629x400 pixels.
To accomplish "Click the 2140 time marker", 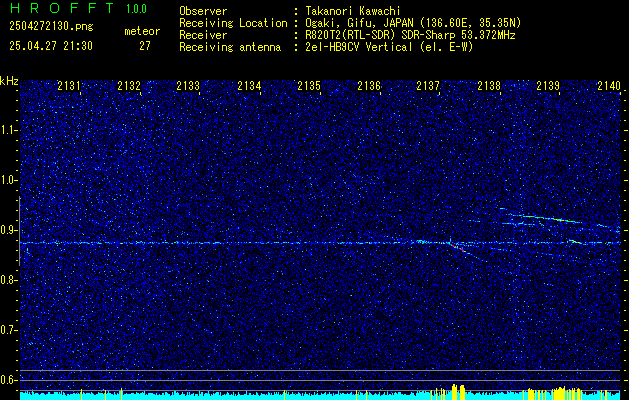I will click(609, 85).
